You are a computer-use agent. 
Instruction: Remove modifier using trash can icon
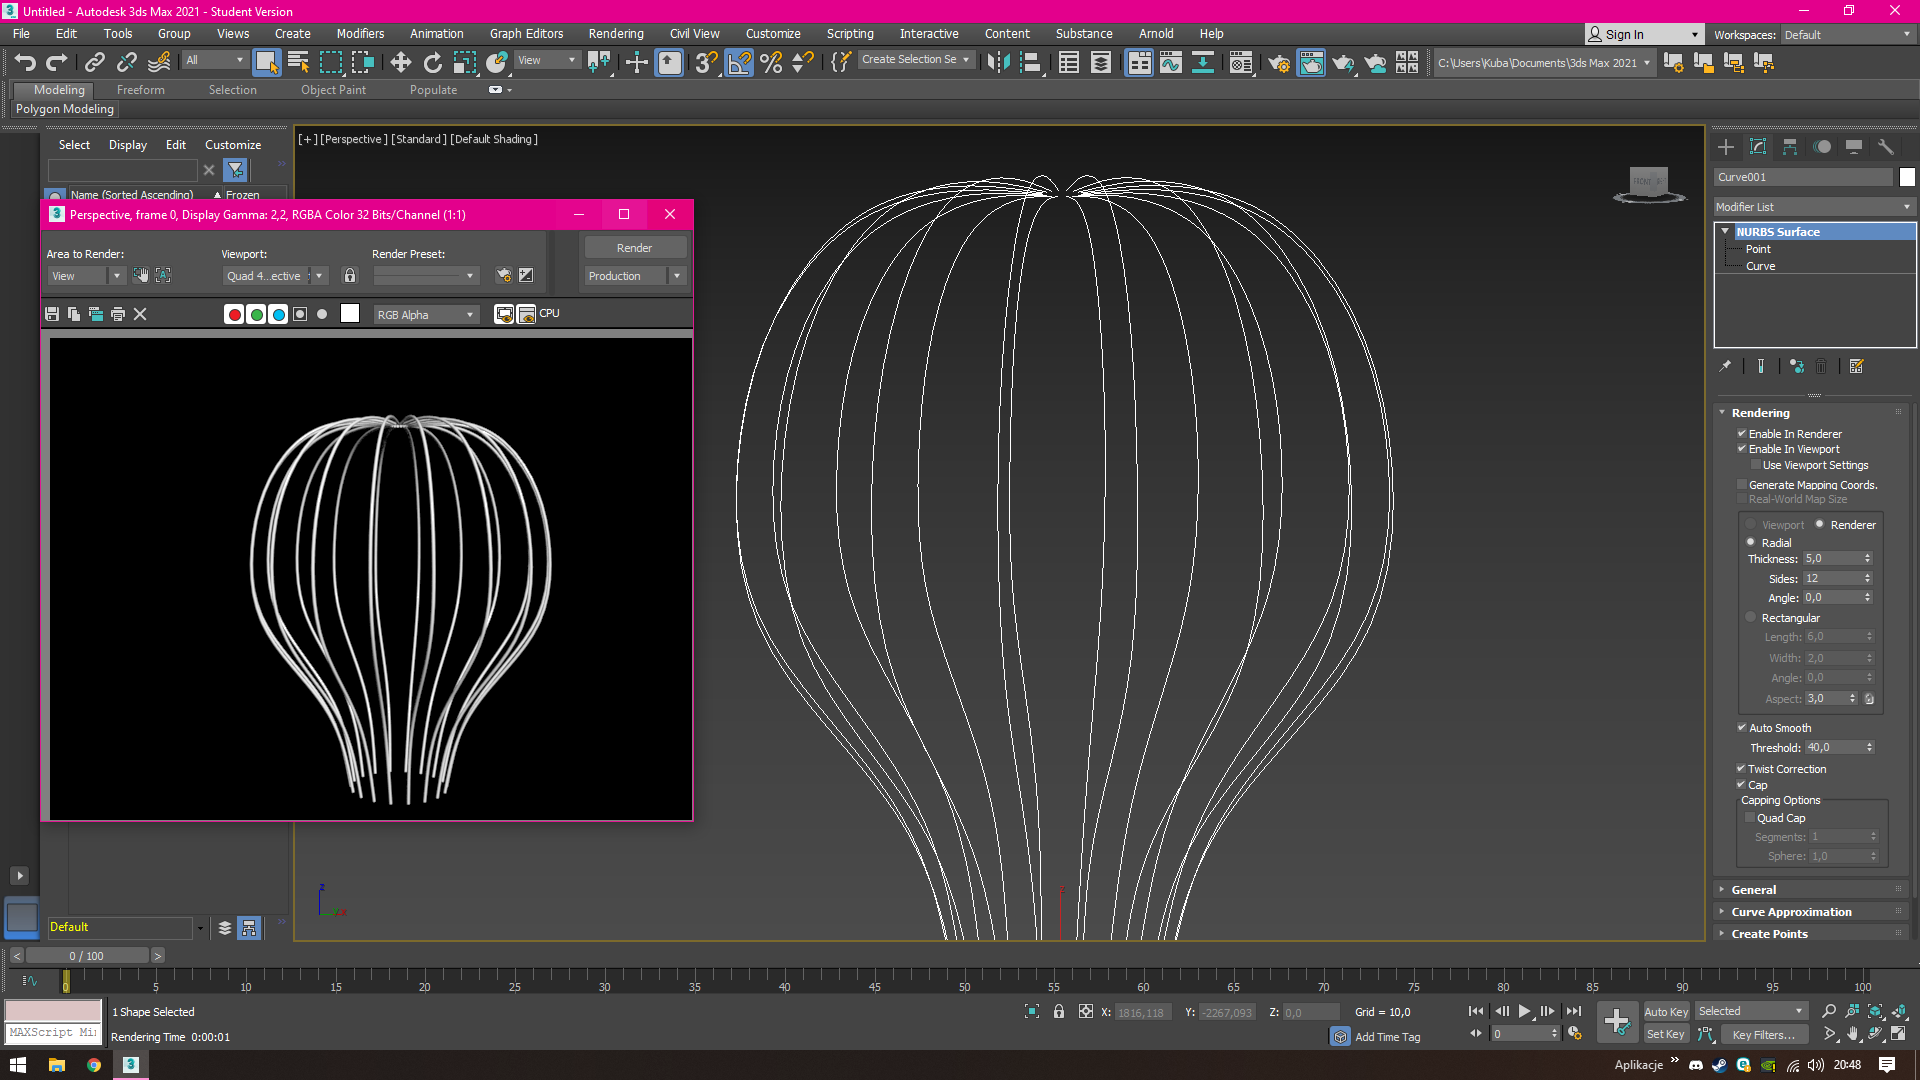click(1821, 366)
